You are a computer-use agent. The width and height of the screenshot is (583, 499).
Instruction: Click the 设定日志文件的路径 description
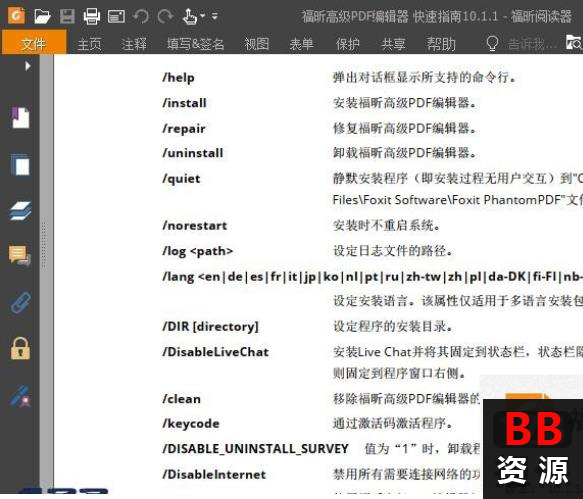click(393, 251)
